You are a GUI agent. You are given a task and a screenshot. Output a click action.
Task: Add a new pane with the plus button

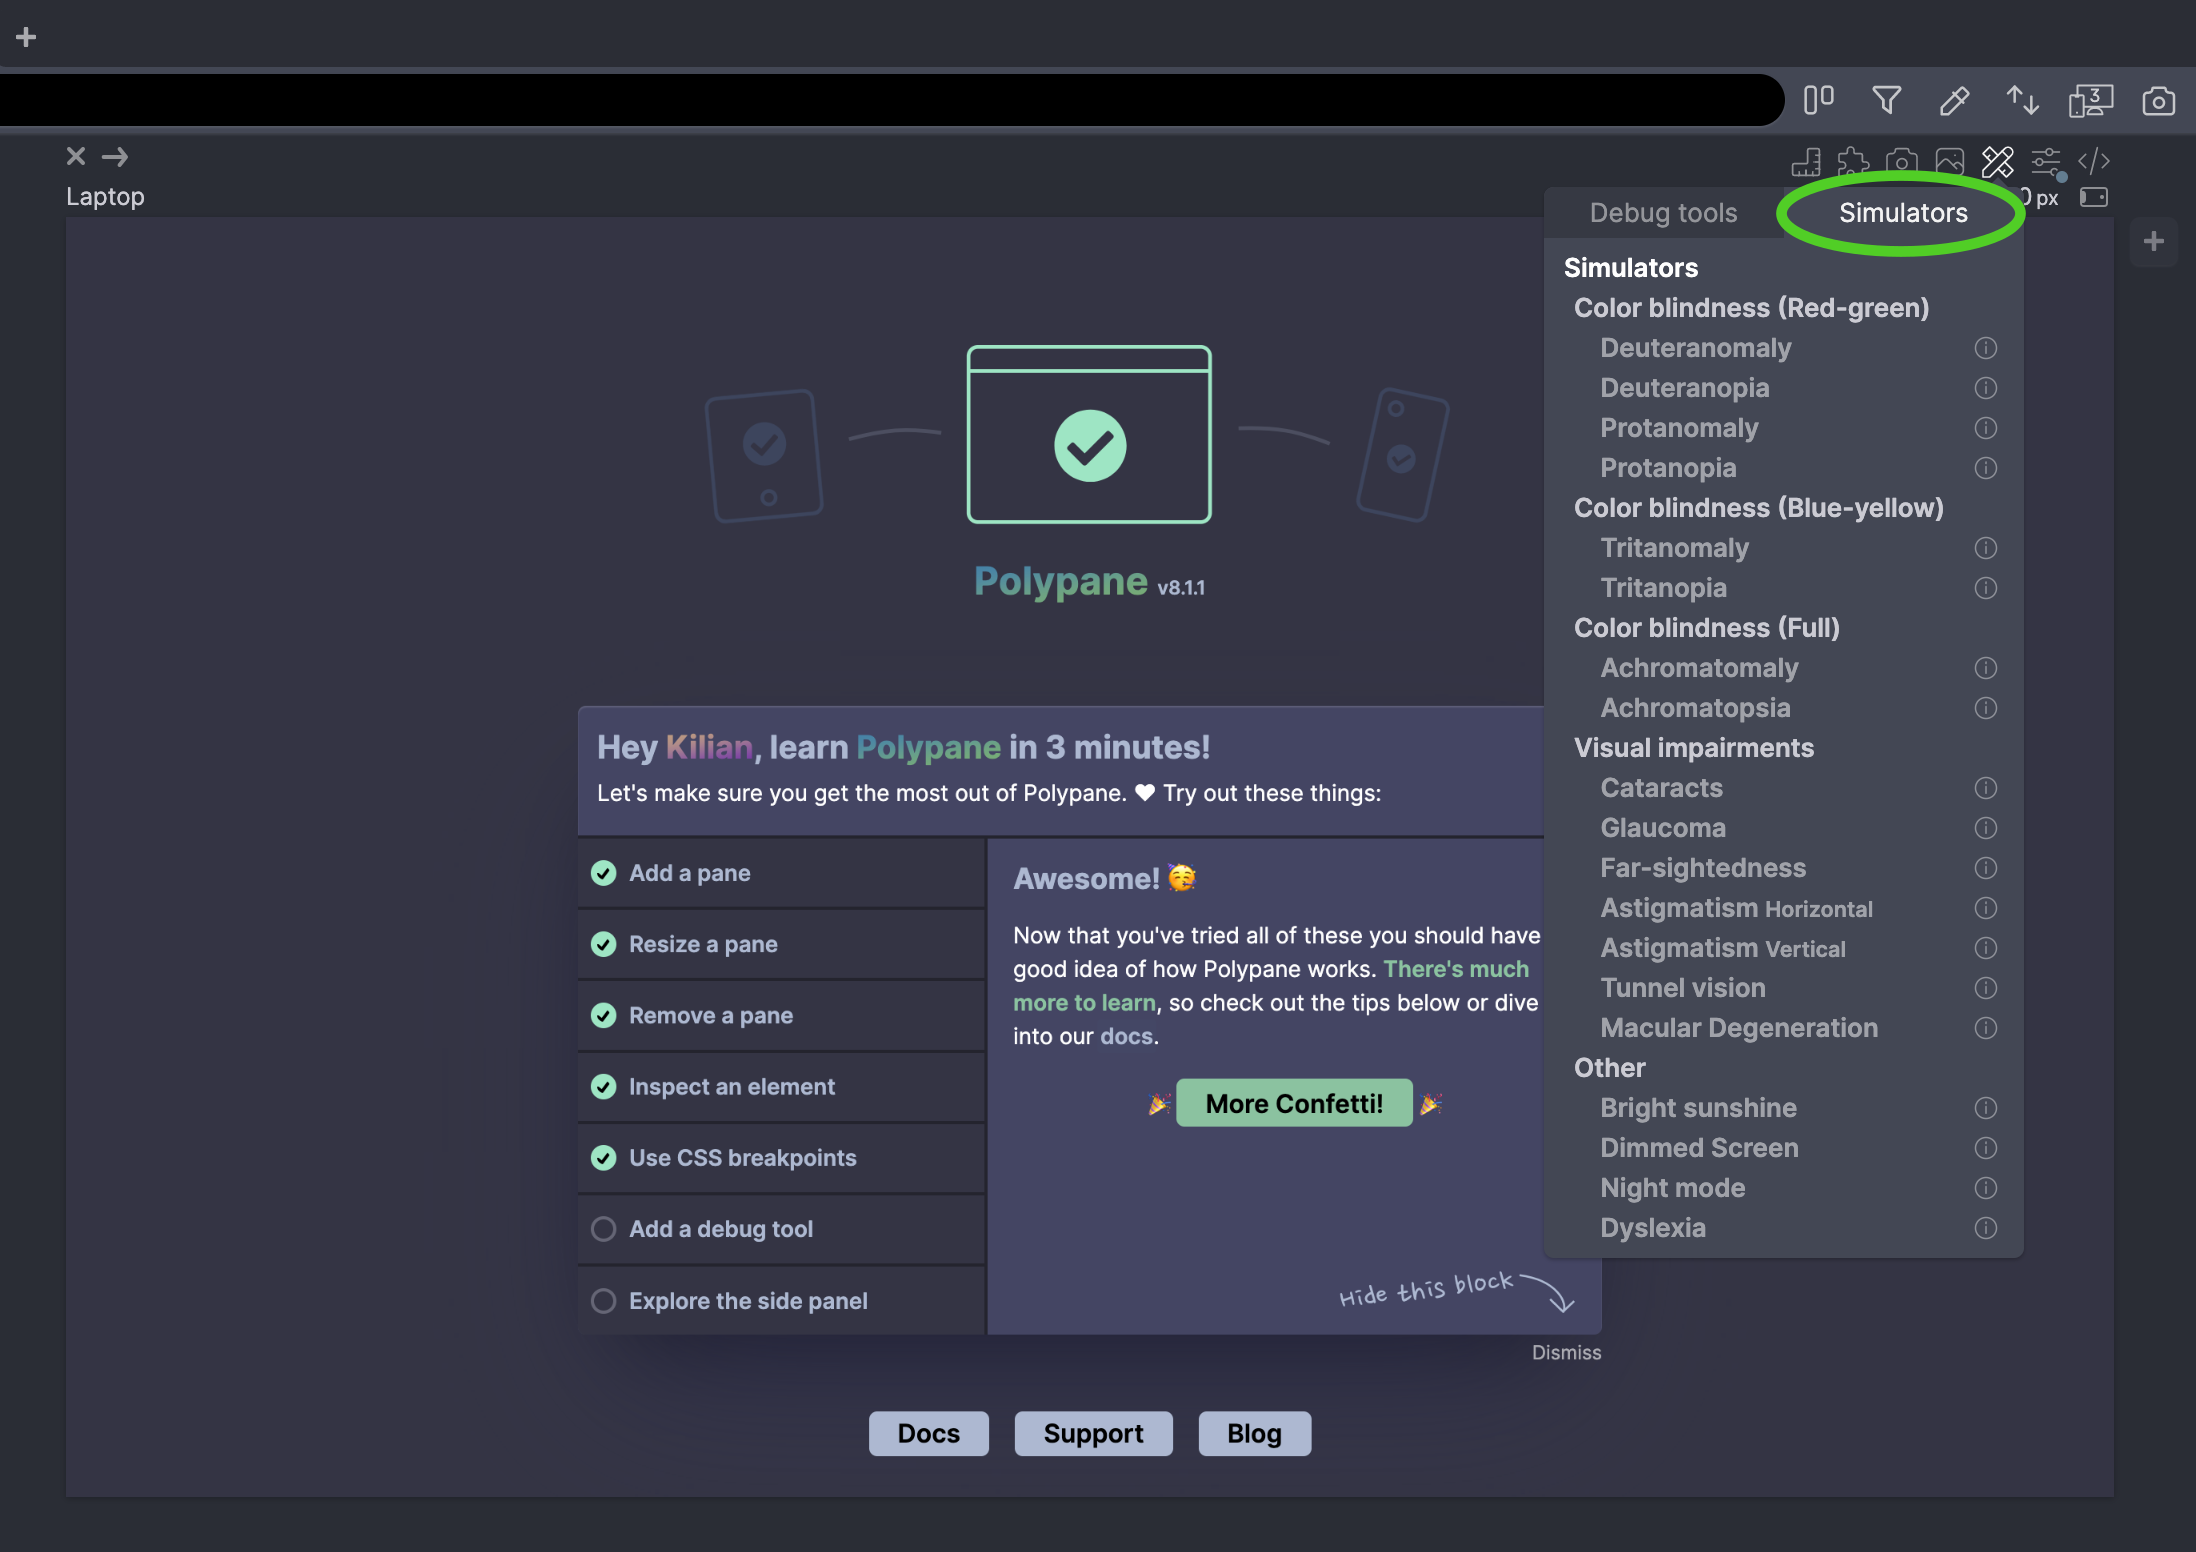coord(2154,241)
